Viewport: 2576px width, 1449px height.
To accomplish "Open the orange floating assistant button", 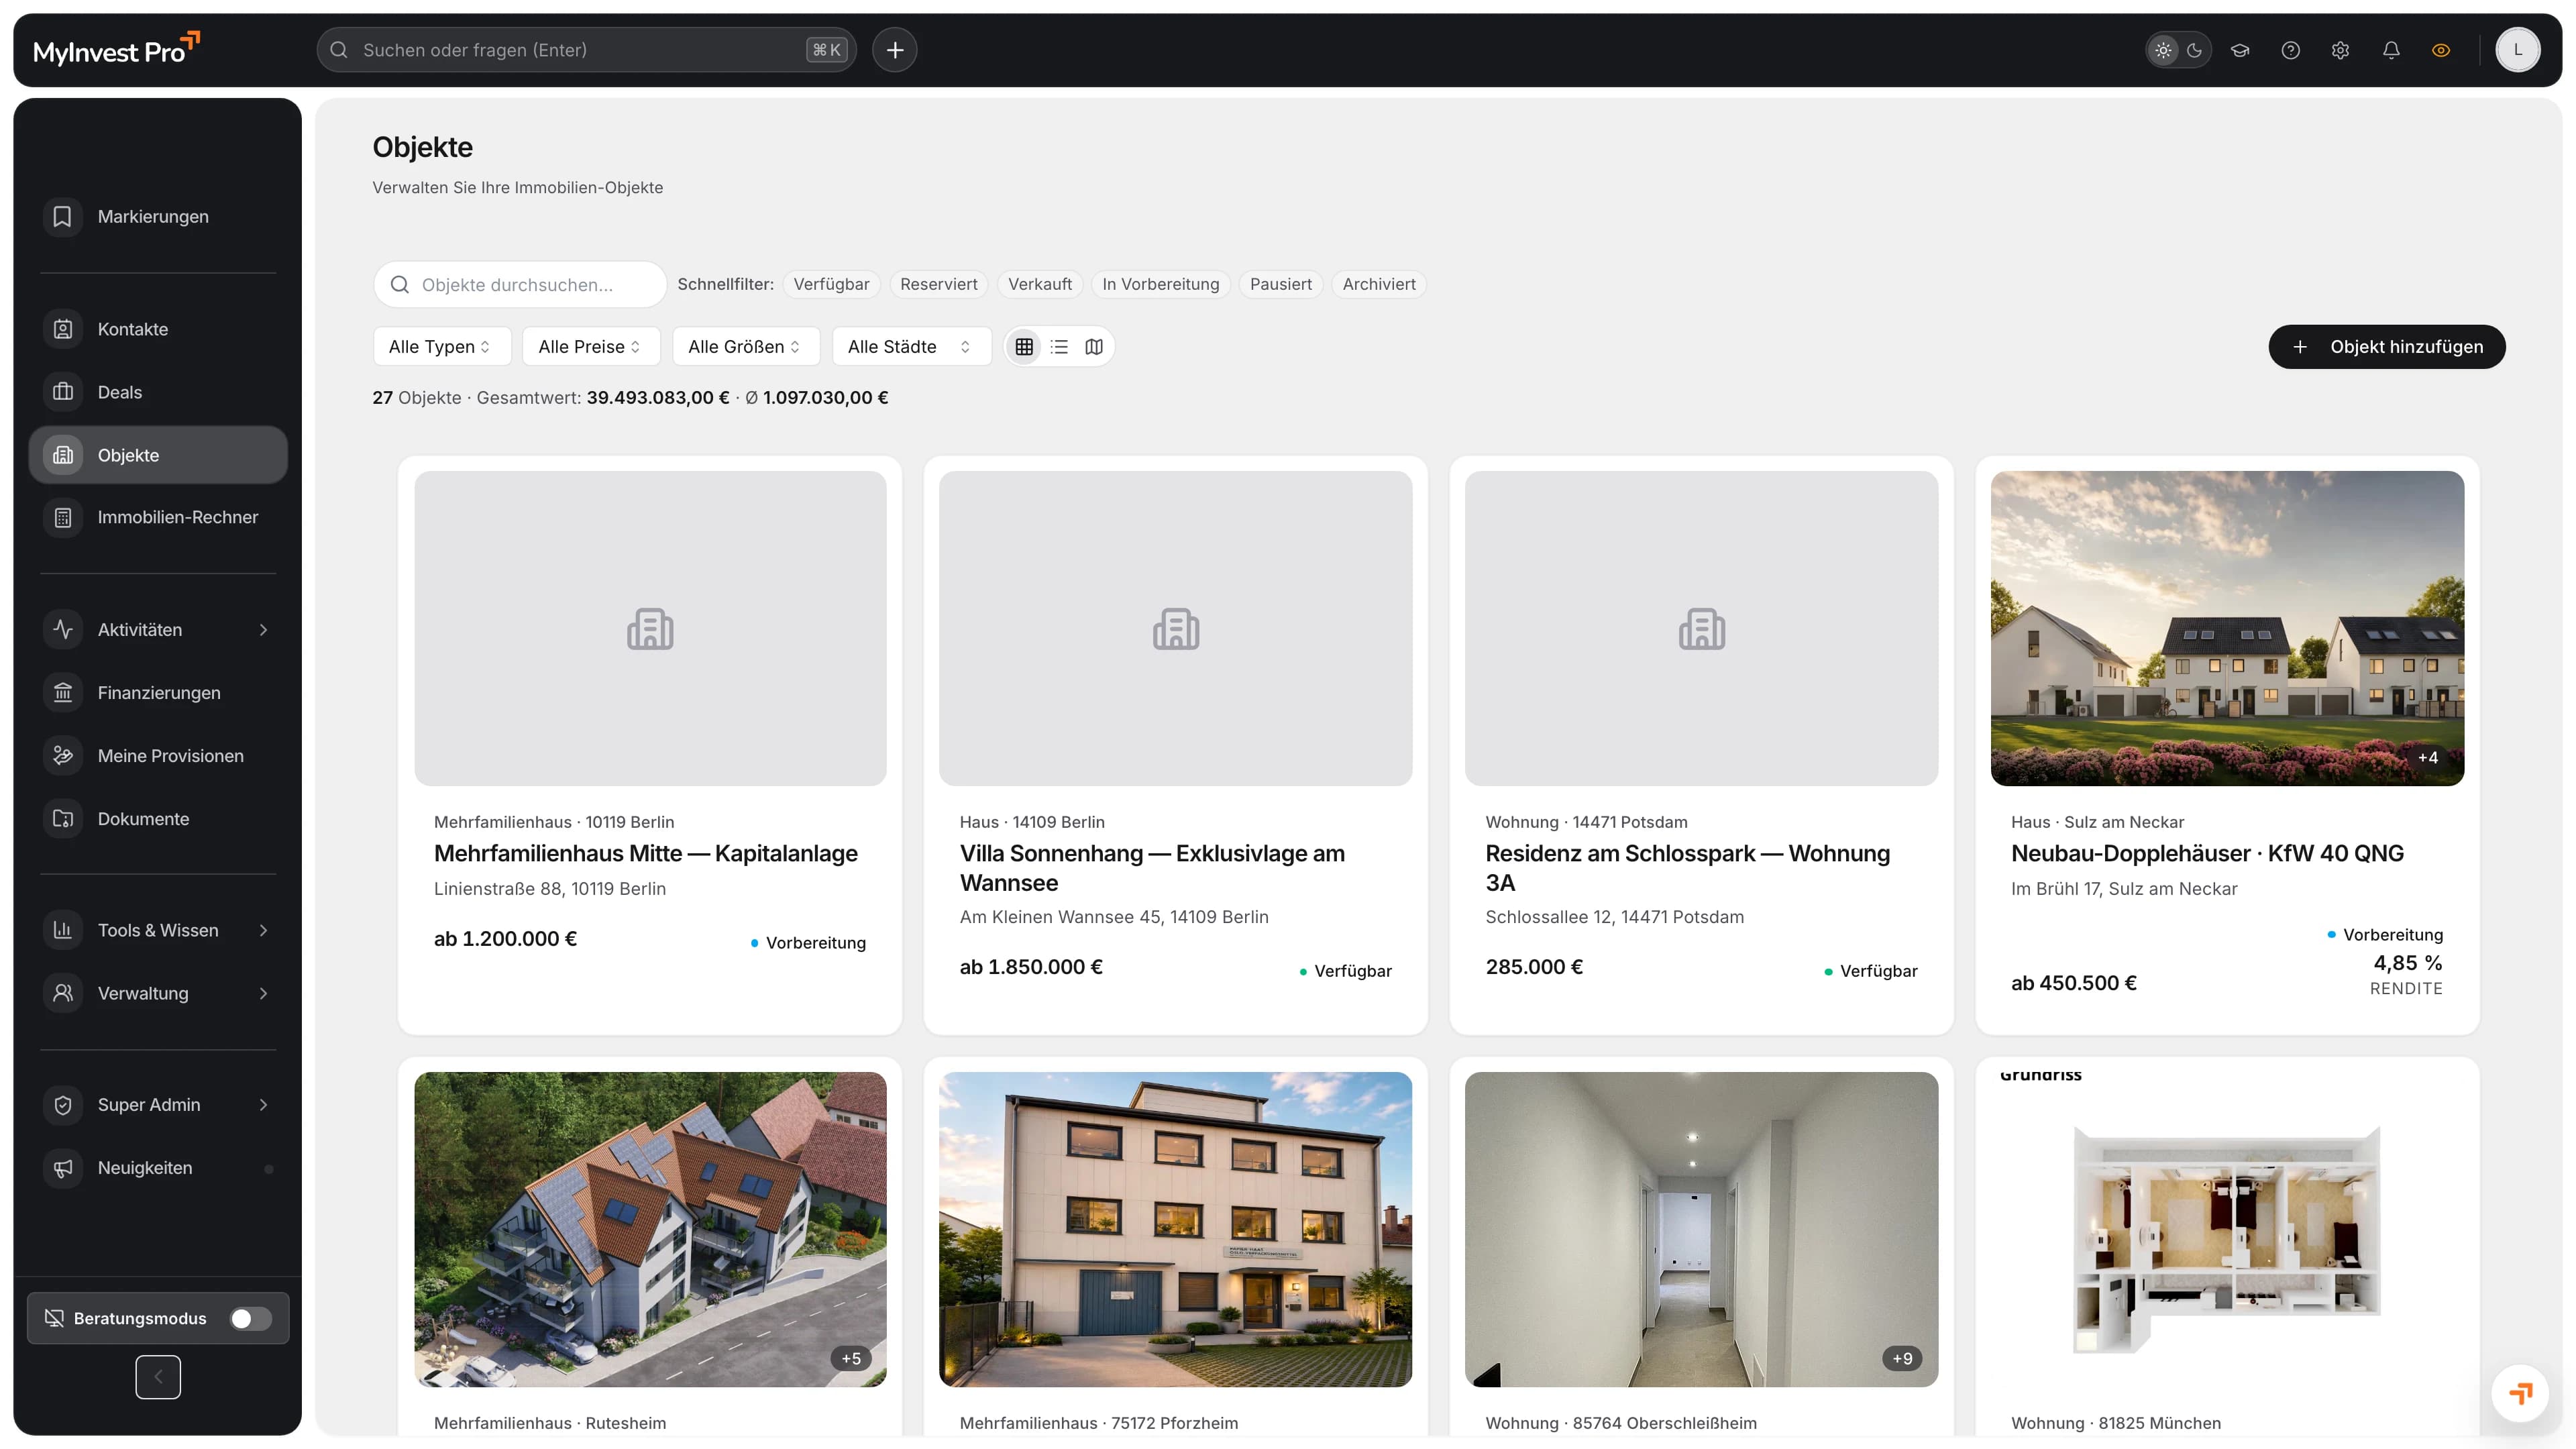I will tap(2519, 1393).
